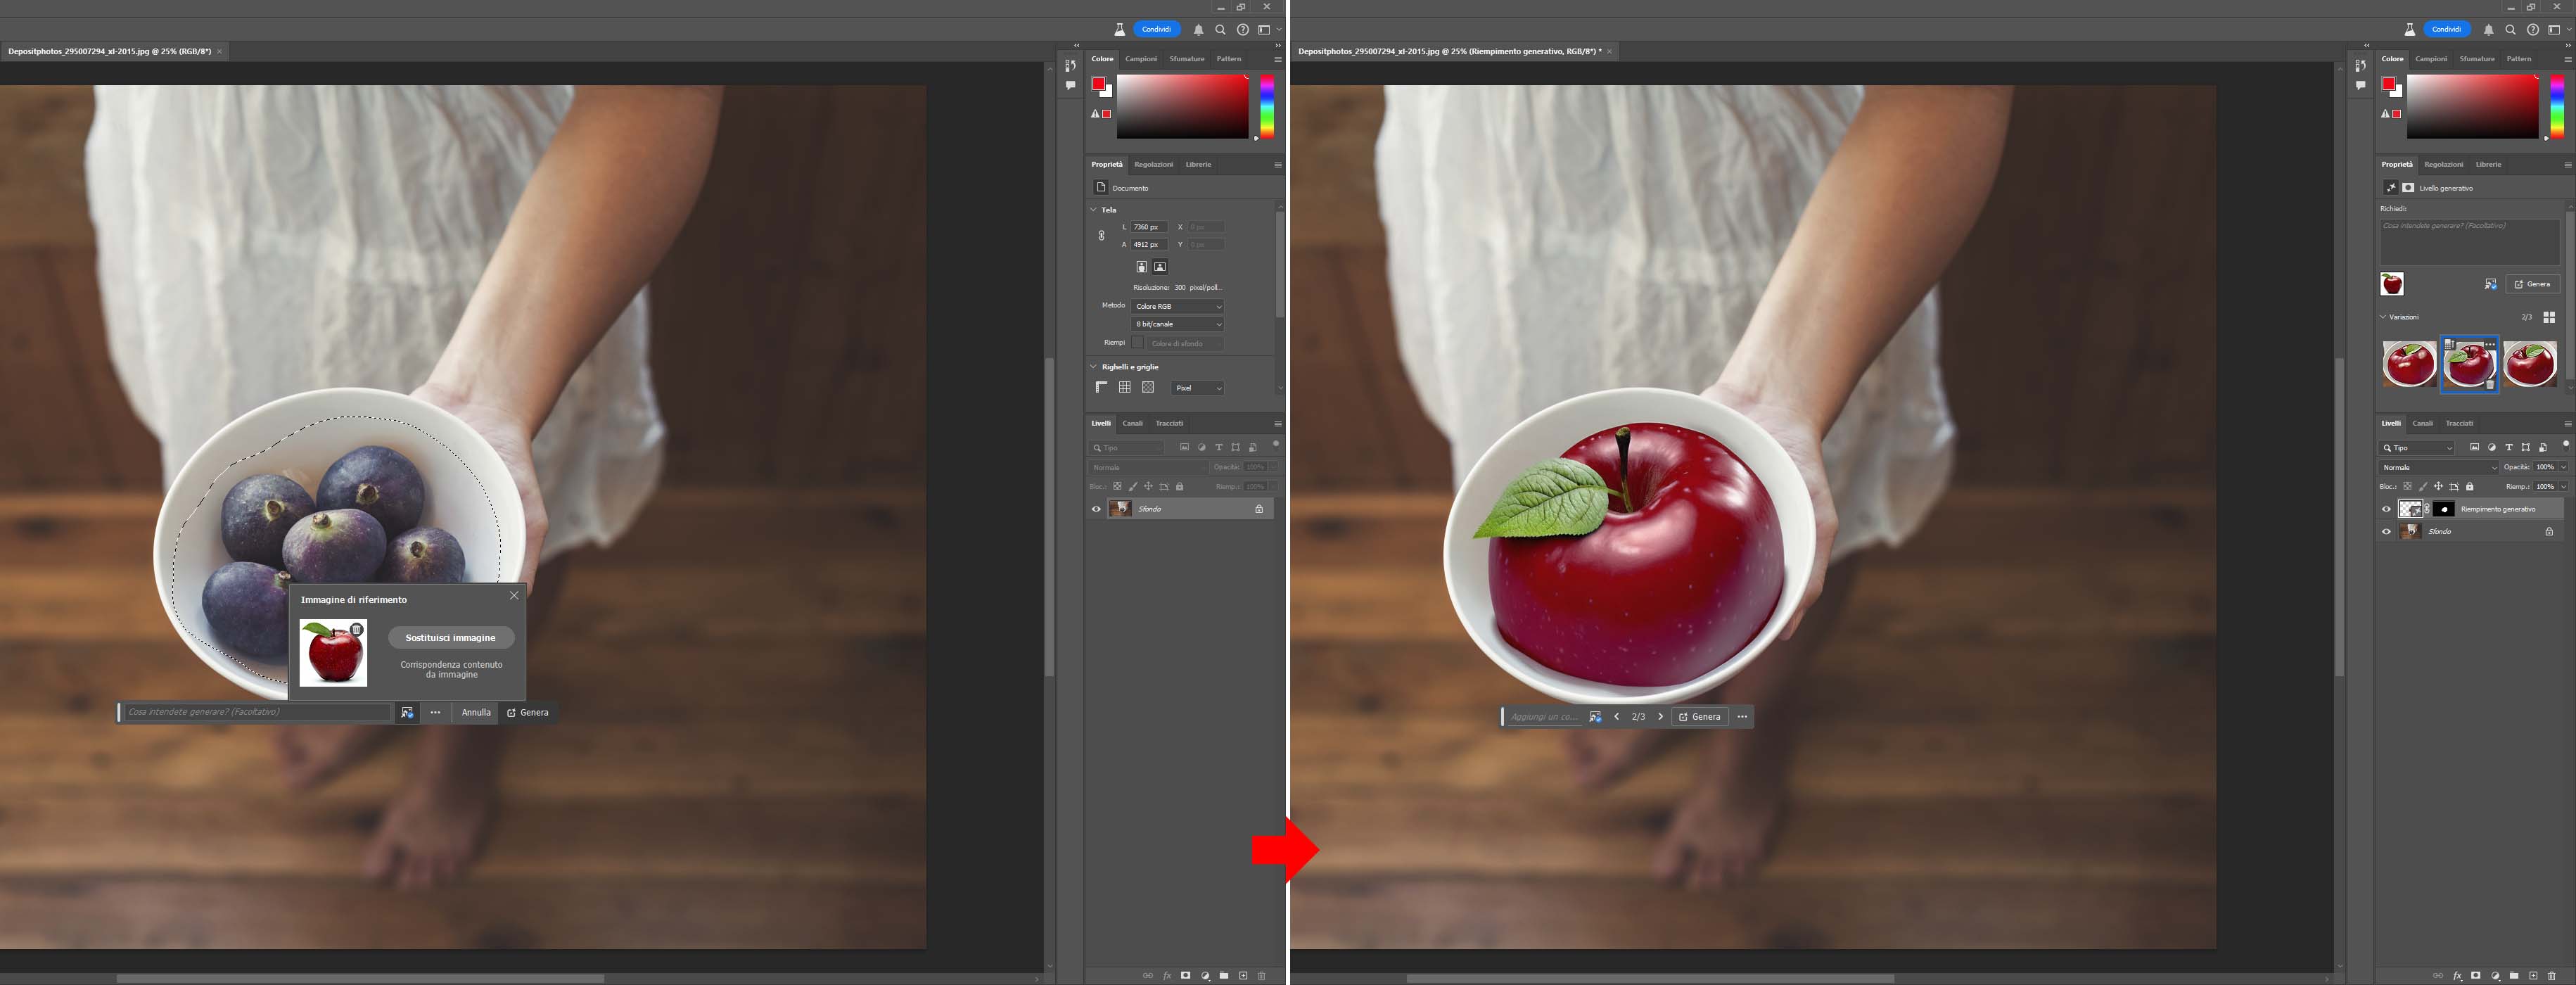Click the trash icon on the apple reference thumbnail
The width and height of the screenshot is (2576, 985).
(357, 629)
